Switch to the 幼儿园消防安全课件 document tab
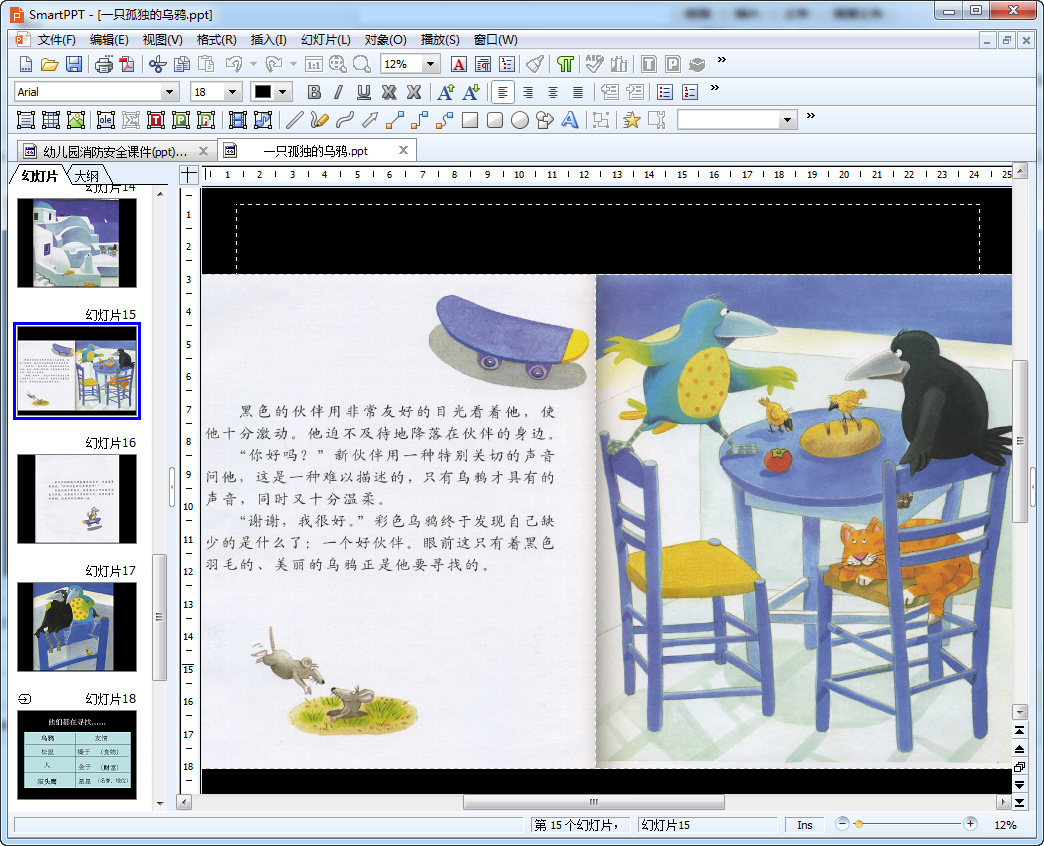Screen dimensions: 1044x846 tap(115, 152)
